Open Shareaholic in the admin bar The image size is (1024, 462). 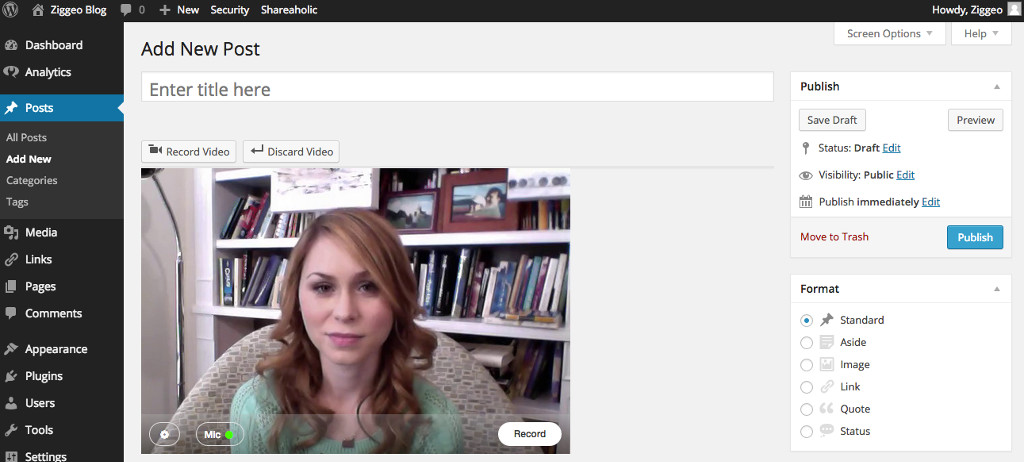[289, 10]
